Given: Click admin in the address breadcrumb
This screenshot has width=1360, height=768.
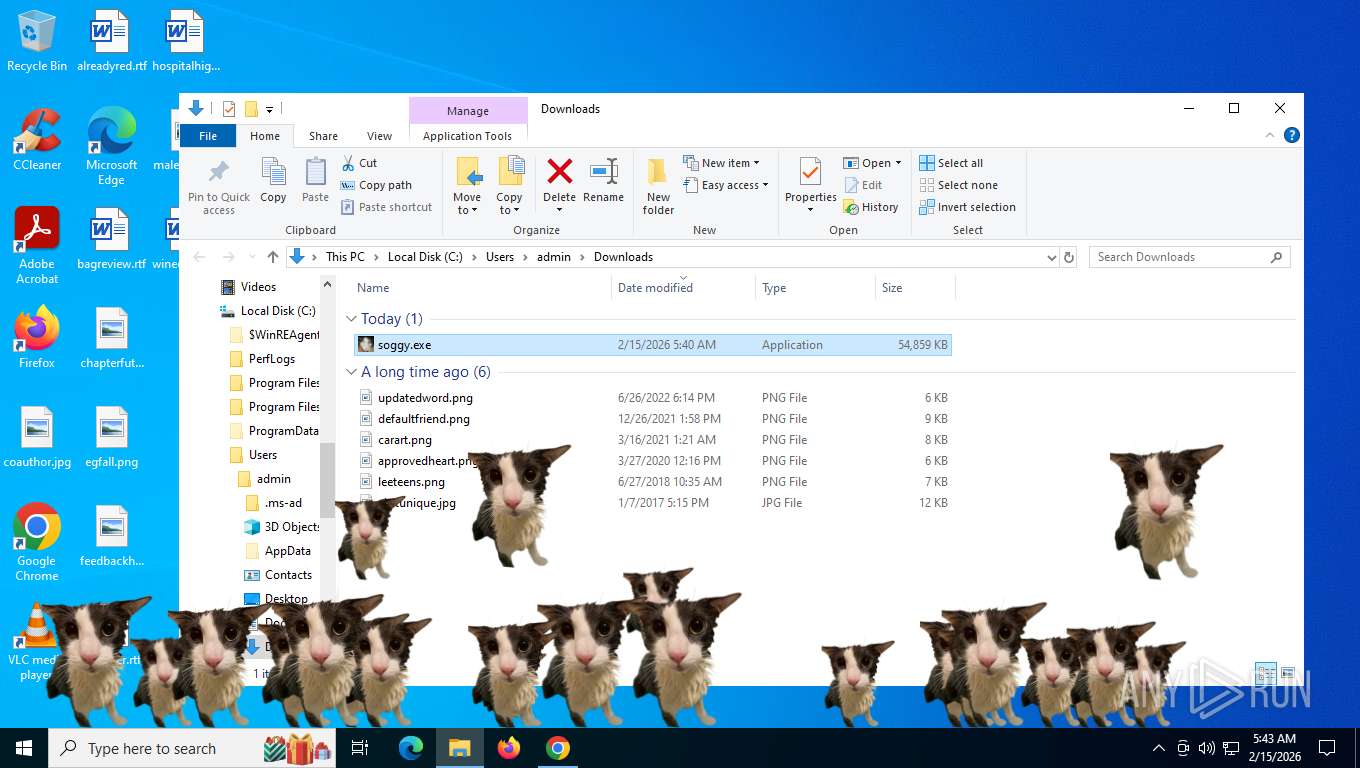Looking at the screenshot, I should [x=554, y=257].
